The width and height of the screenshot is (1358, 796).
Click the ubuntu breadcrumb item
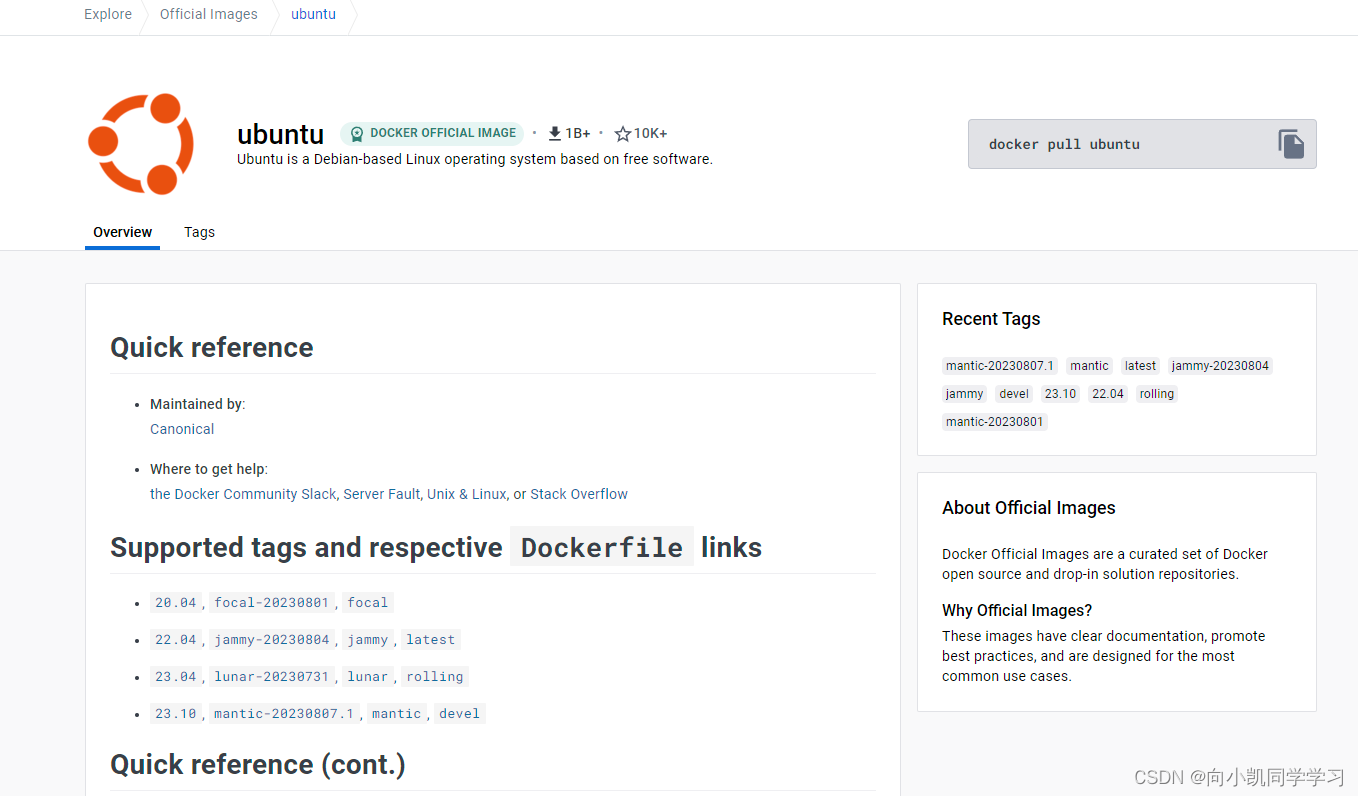pyautogui.click(x=313, y=14)
